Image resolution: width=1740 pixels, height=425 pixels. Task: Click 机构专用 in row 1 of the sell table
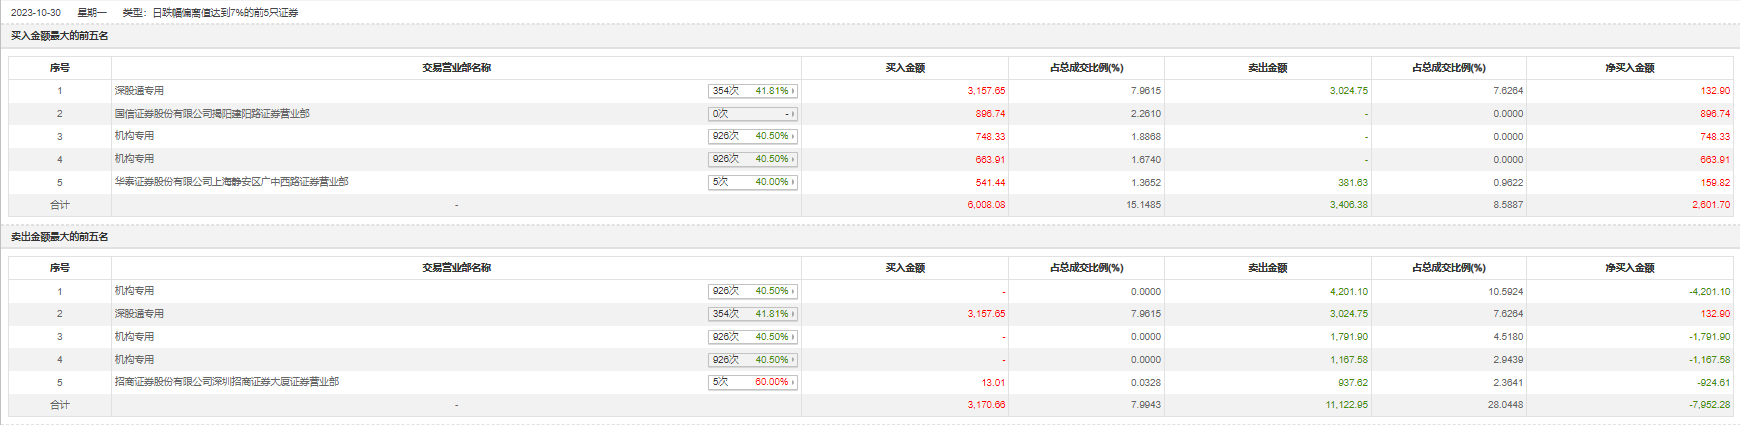134,291
